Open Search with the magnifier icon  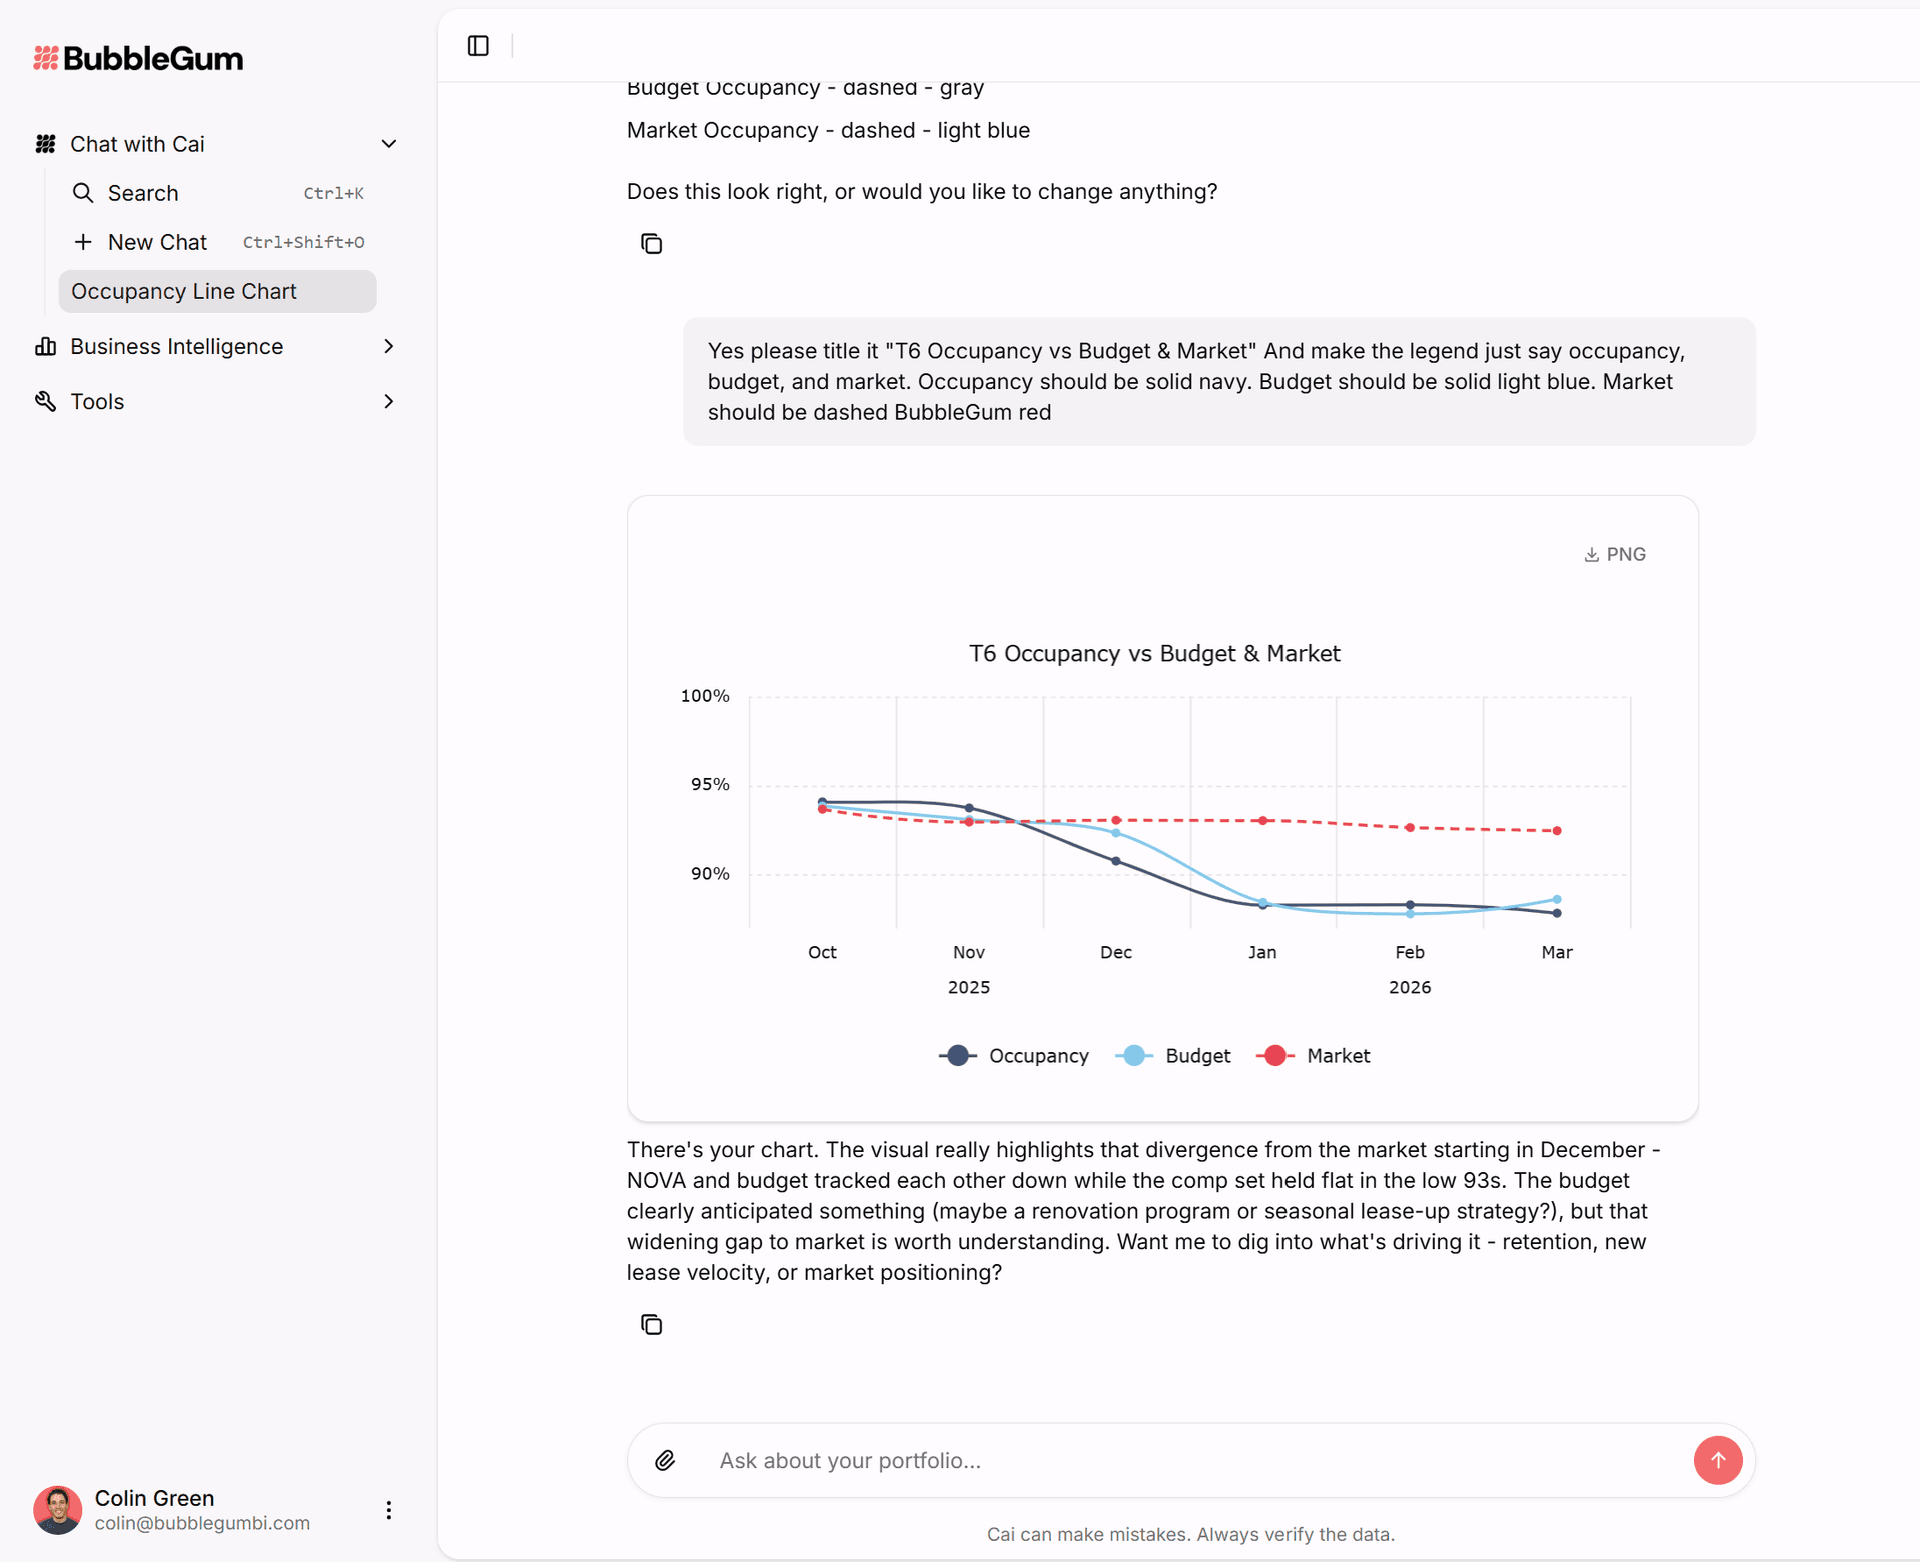[x=84, y=193]
